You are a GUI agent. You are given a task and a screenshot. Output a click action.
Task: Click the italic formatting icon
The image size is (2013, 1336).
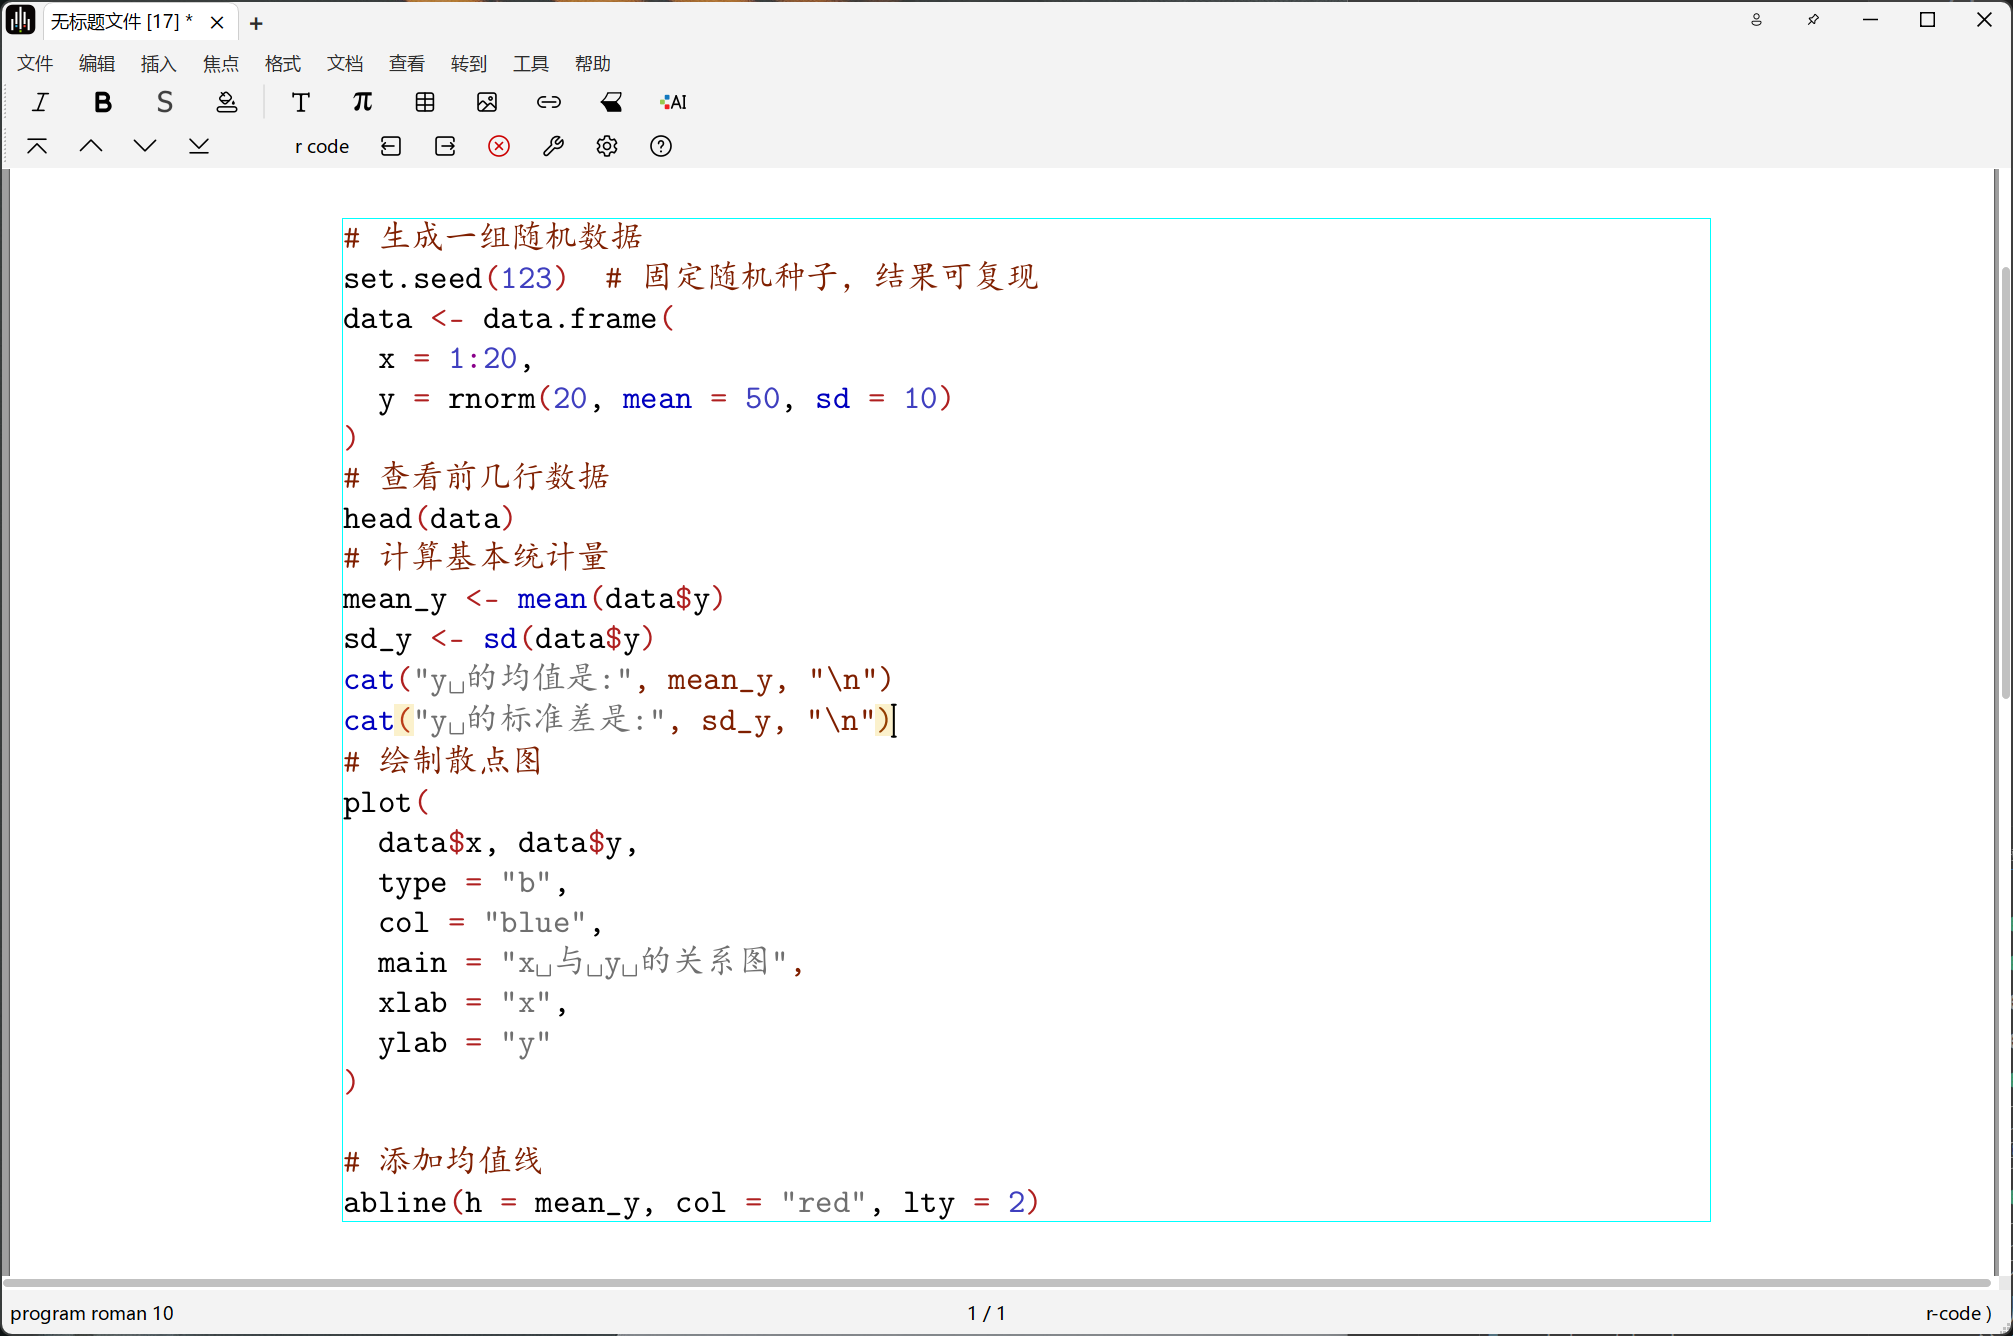40,102
